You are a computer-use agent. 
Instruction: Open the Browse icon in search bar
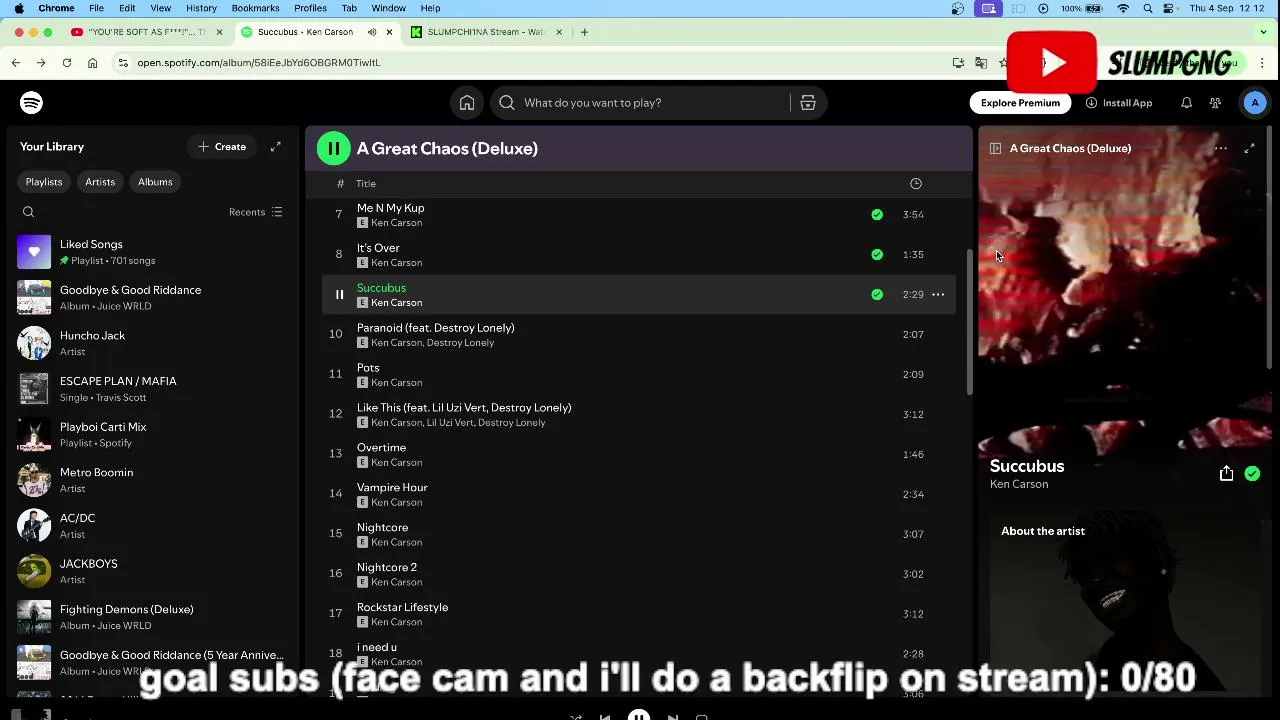tap(808, 103)
